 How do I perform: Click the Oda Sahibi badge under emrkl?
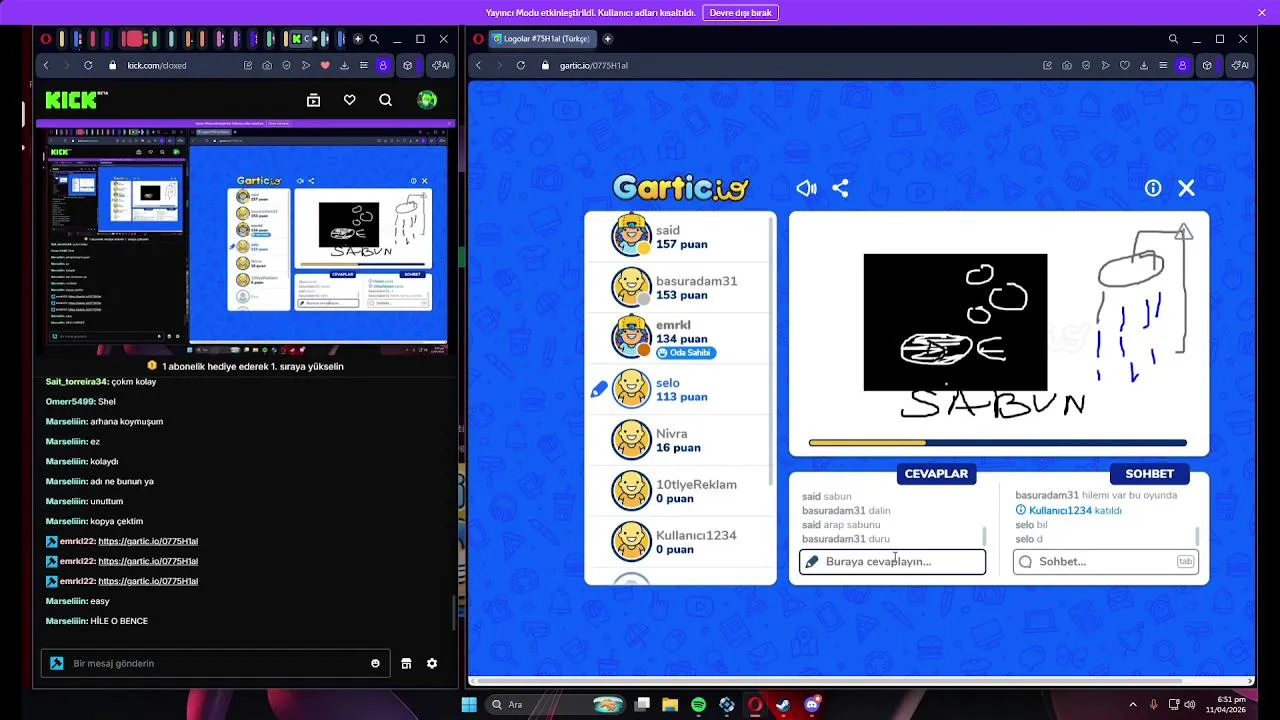point(687,353)
